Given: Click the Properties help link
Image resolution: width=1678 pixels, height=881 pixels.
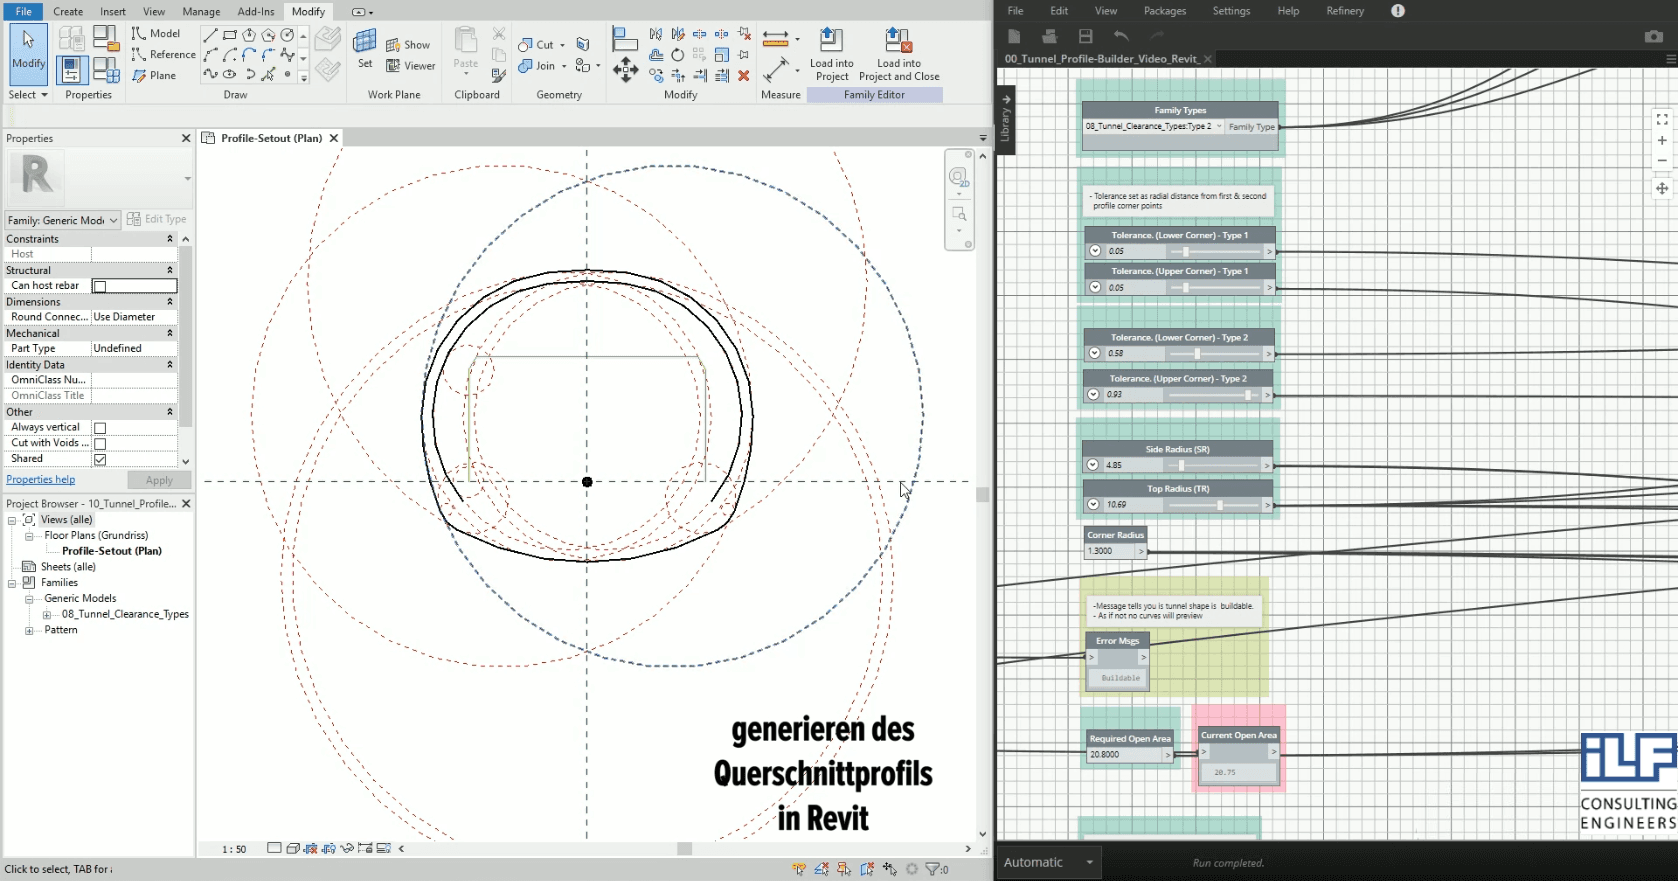Looking at the screenshot, I should pos(41,480).
